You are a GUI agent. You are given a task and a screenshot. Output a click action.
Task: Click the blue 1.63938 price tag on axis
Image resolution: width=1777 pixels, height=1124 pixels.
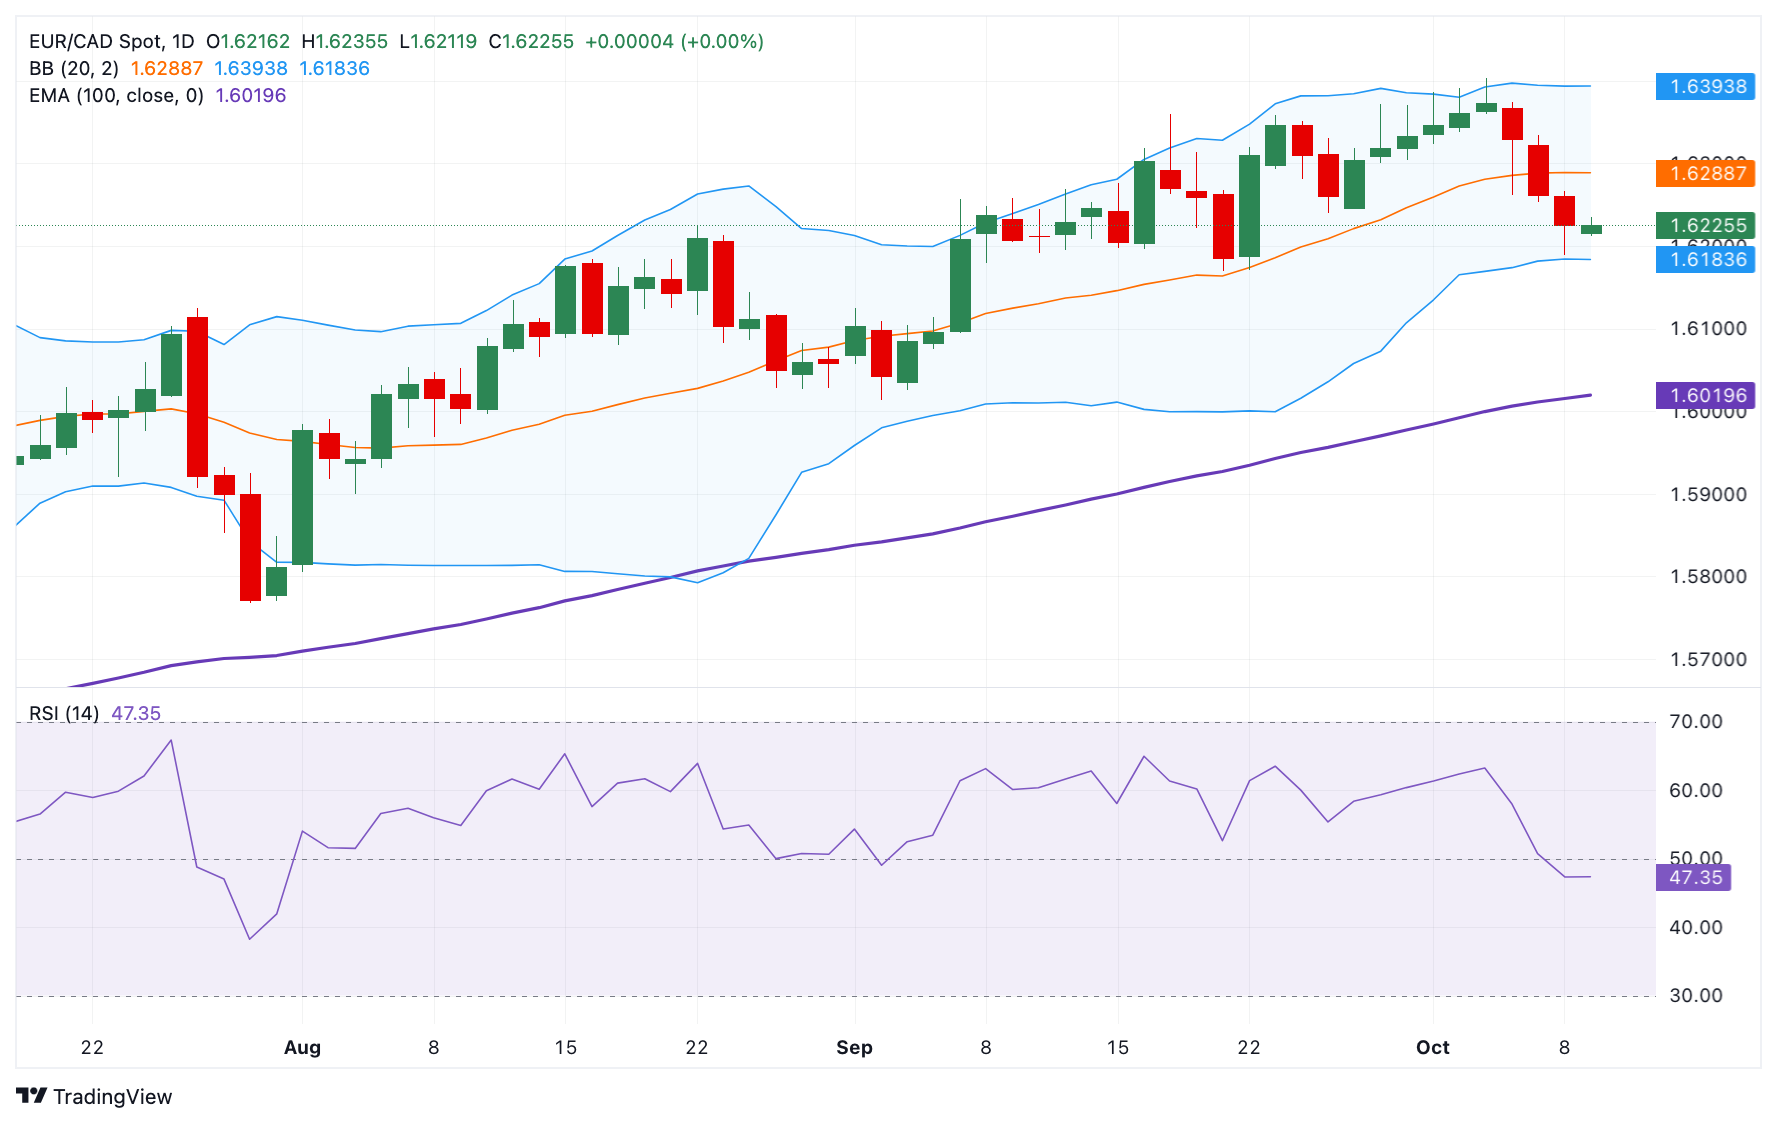point(1706,86)
